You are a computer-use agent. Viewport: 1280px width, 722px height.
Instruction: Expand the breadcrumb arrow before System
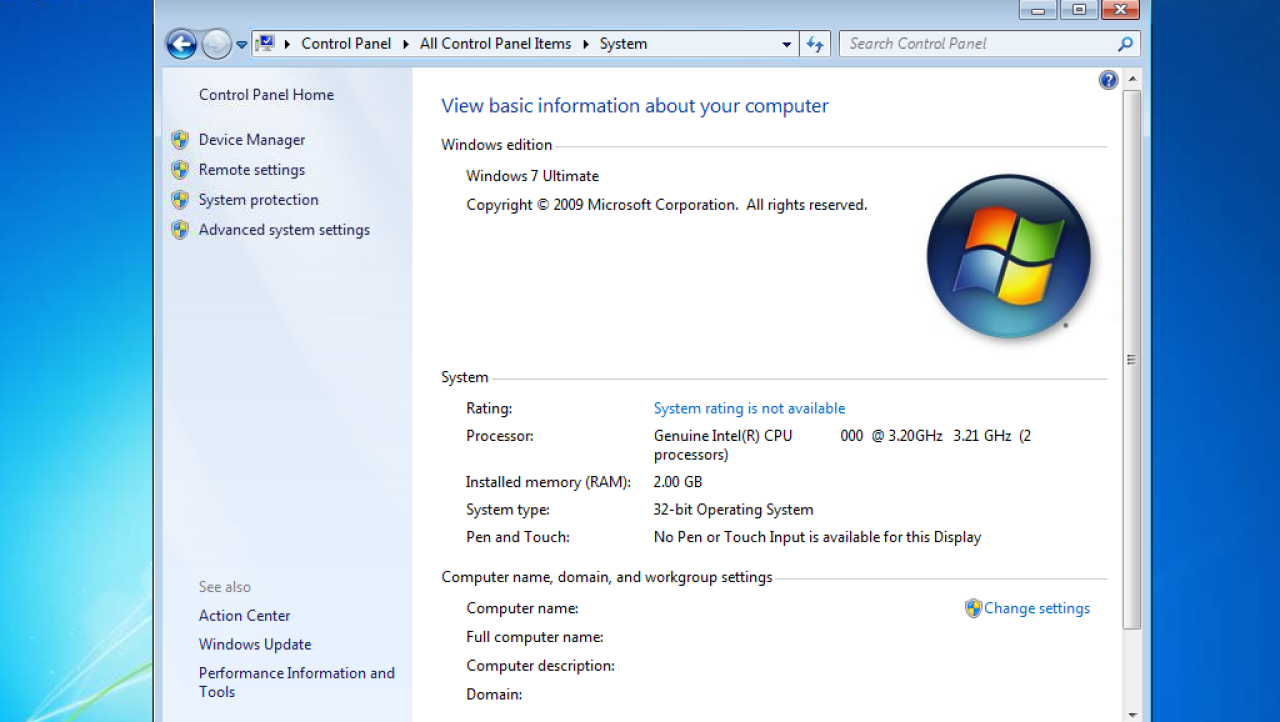(586, 44)
